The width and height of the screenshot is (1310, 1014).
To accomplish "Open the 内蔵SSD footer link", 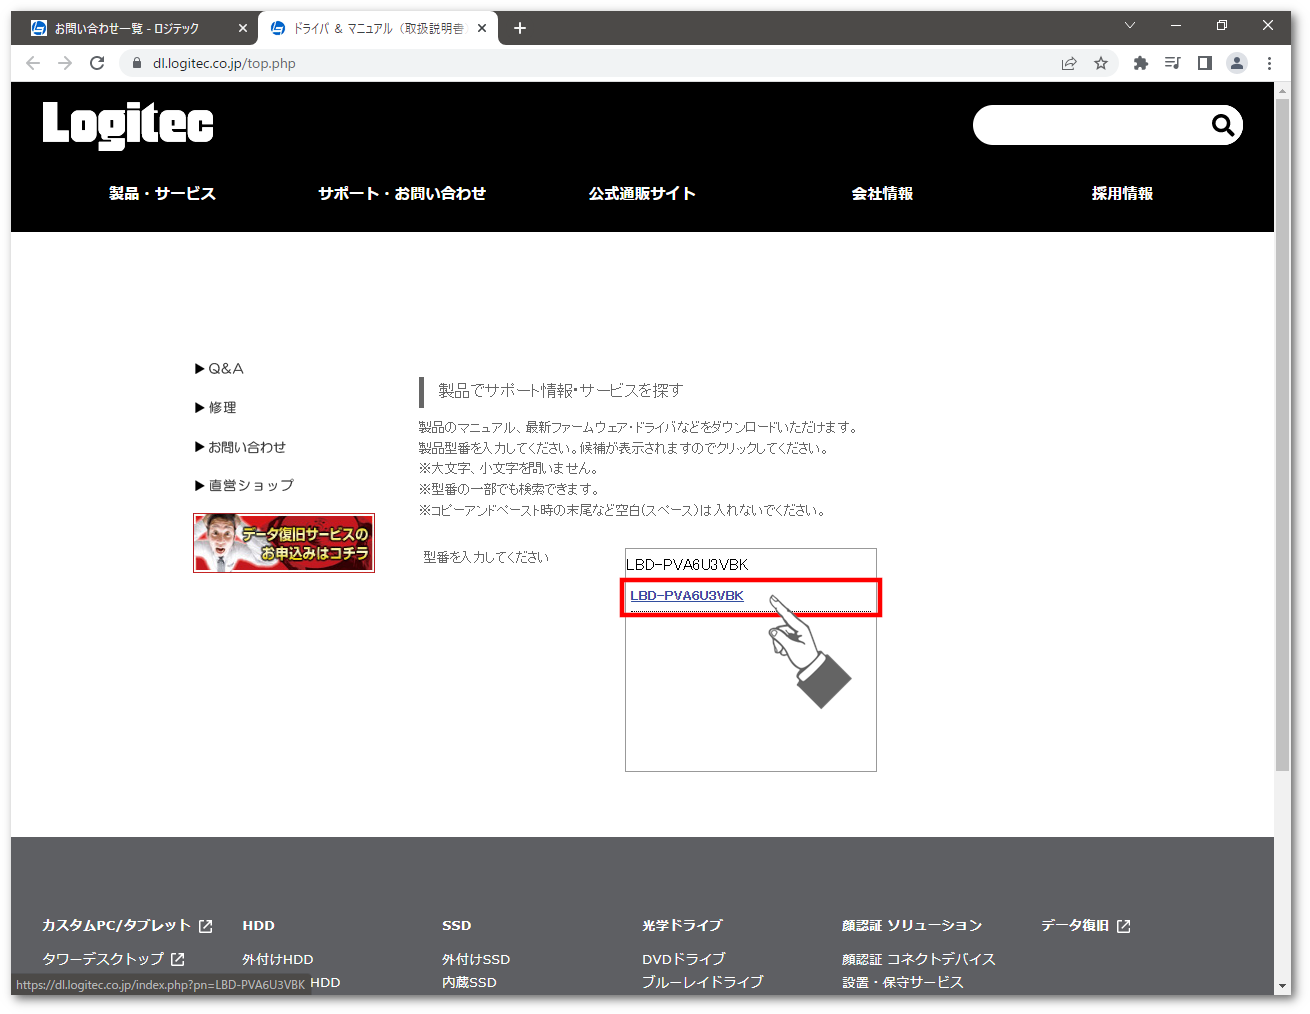I will (x=469, y=982).
